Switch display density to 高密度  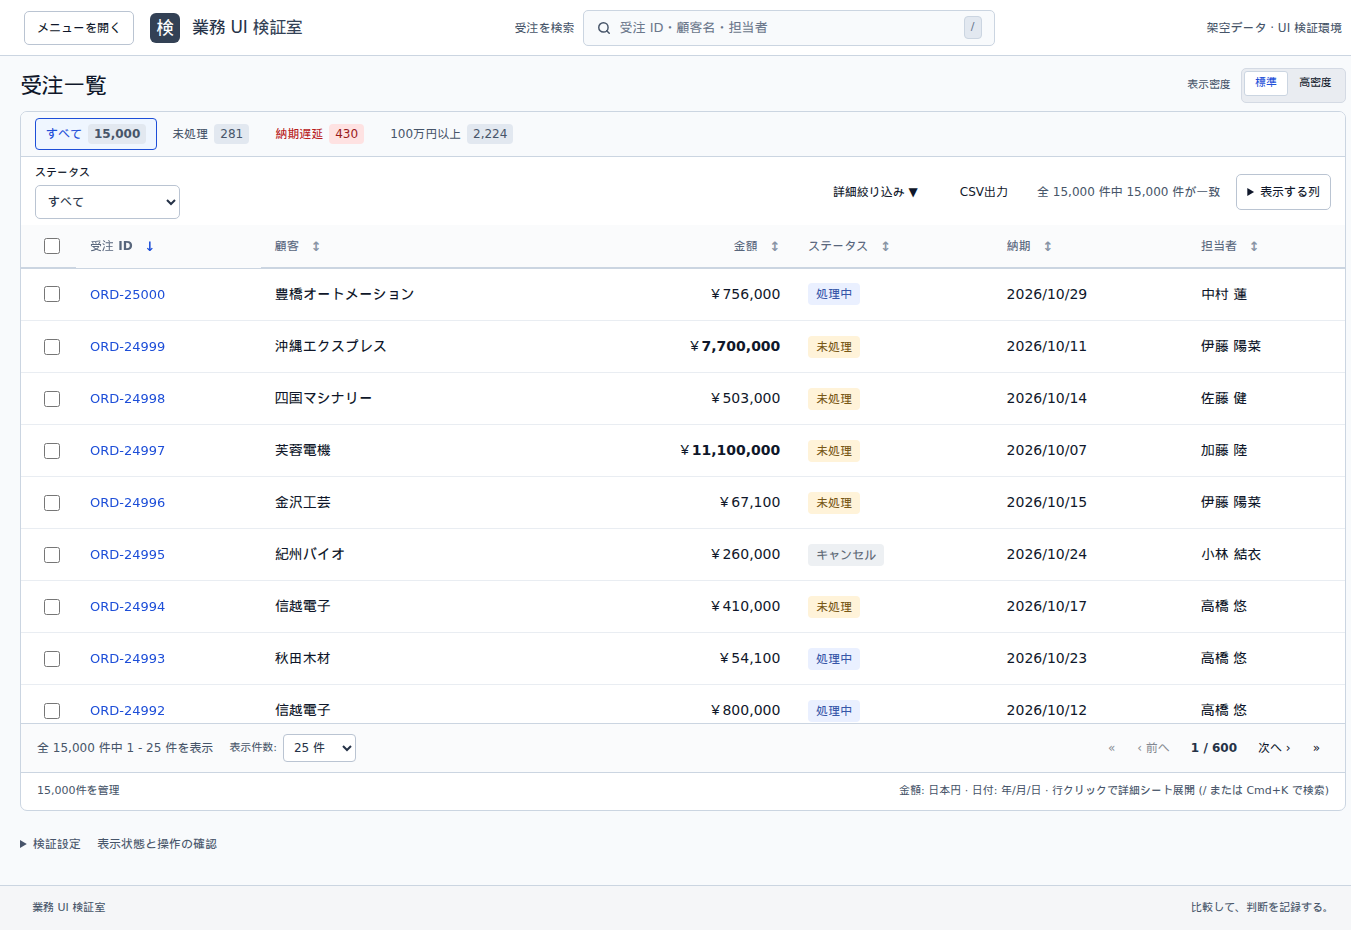click(1315, 83)
